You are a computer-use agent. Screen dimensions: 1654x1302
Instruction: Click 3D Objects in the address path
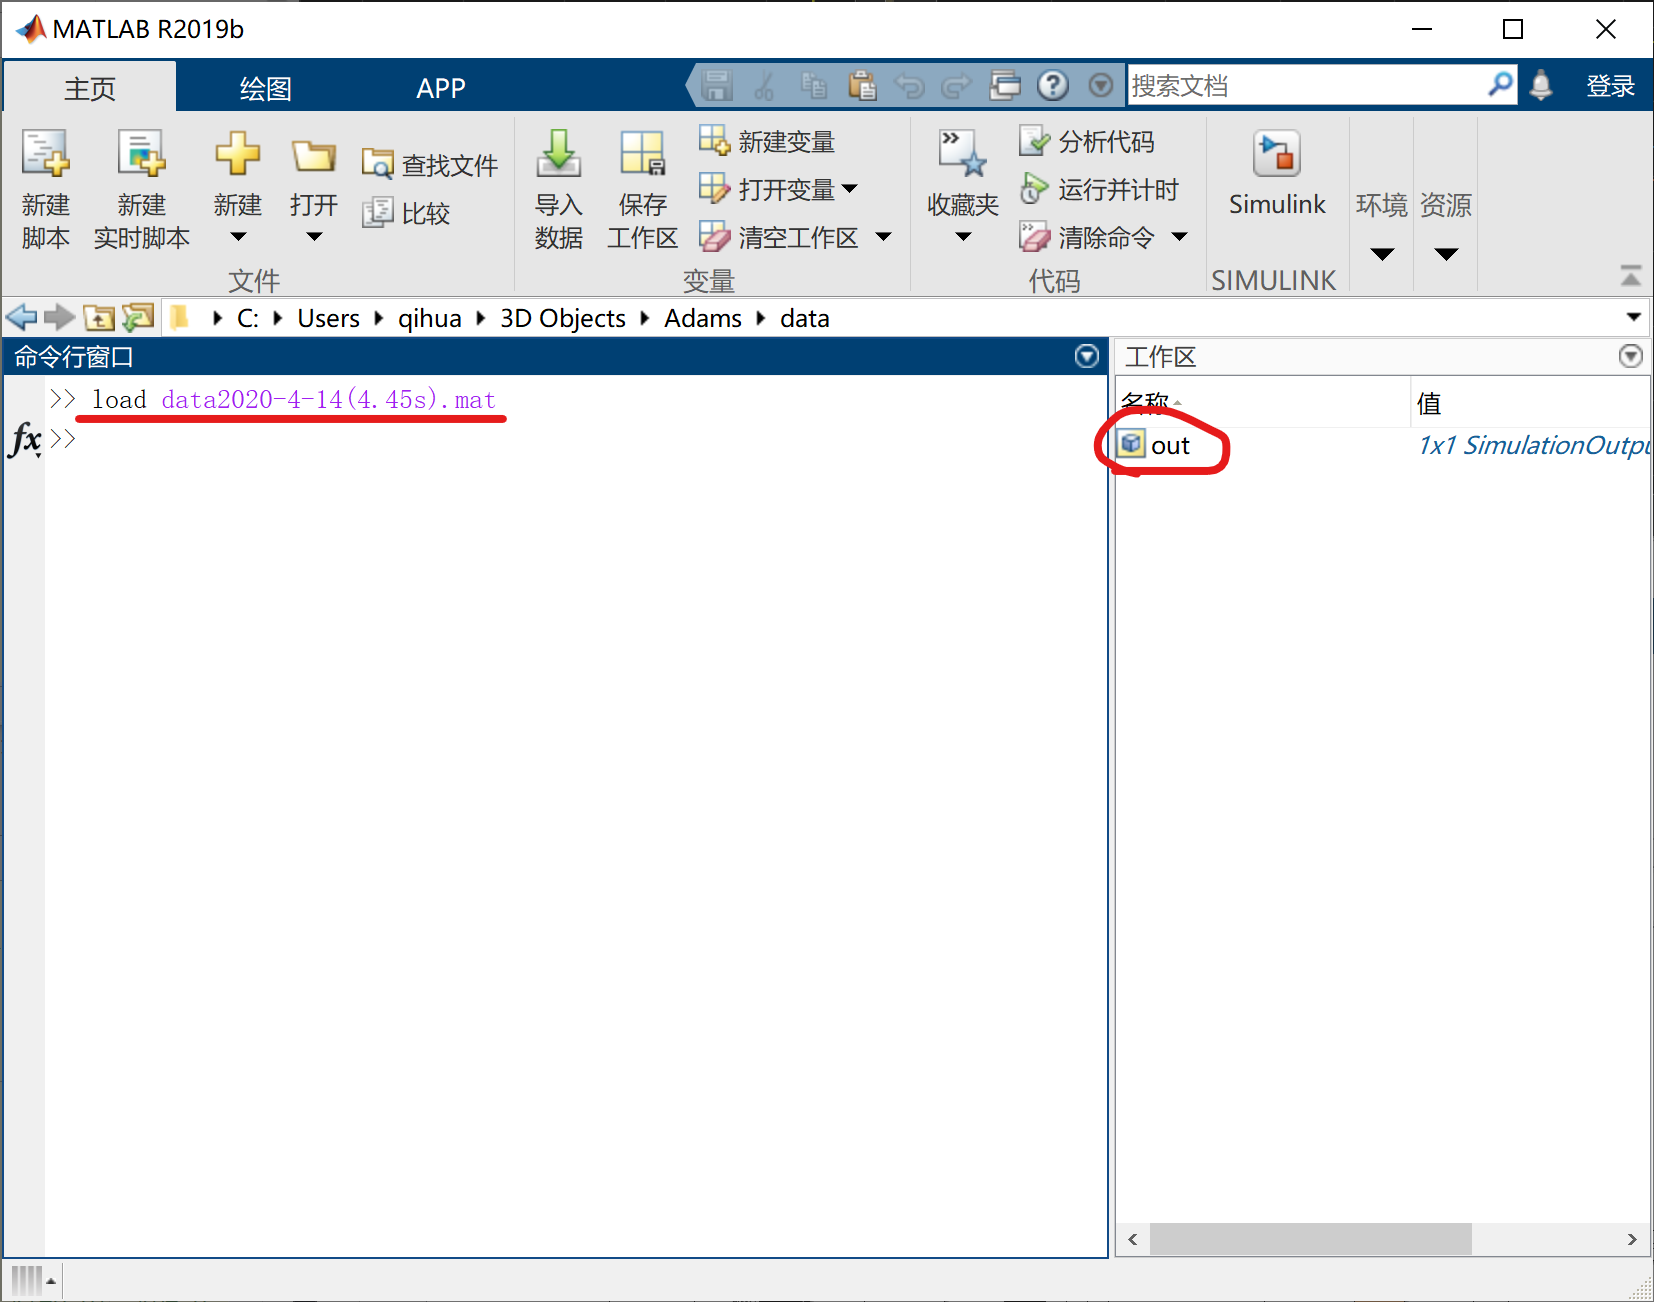coord(563,318)
